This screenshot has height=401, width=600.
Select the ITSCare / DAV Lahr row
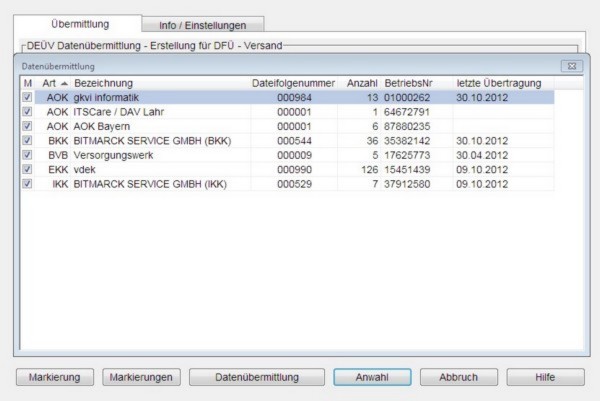point(287,112)
